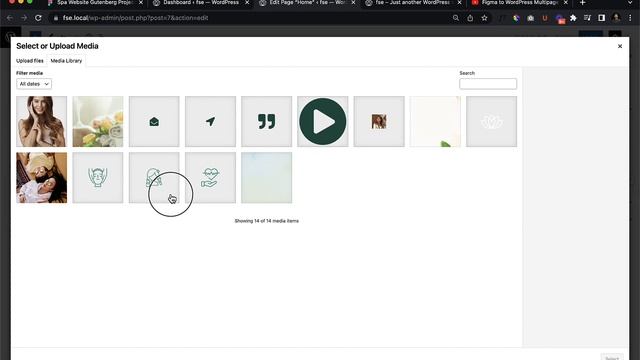Image resolution: width=640 pixels, height=360 pixels.
Task: Select the flowers and candle thumbnail
Action: 98,121
